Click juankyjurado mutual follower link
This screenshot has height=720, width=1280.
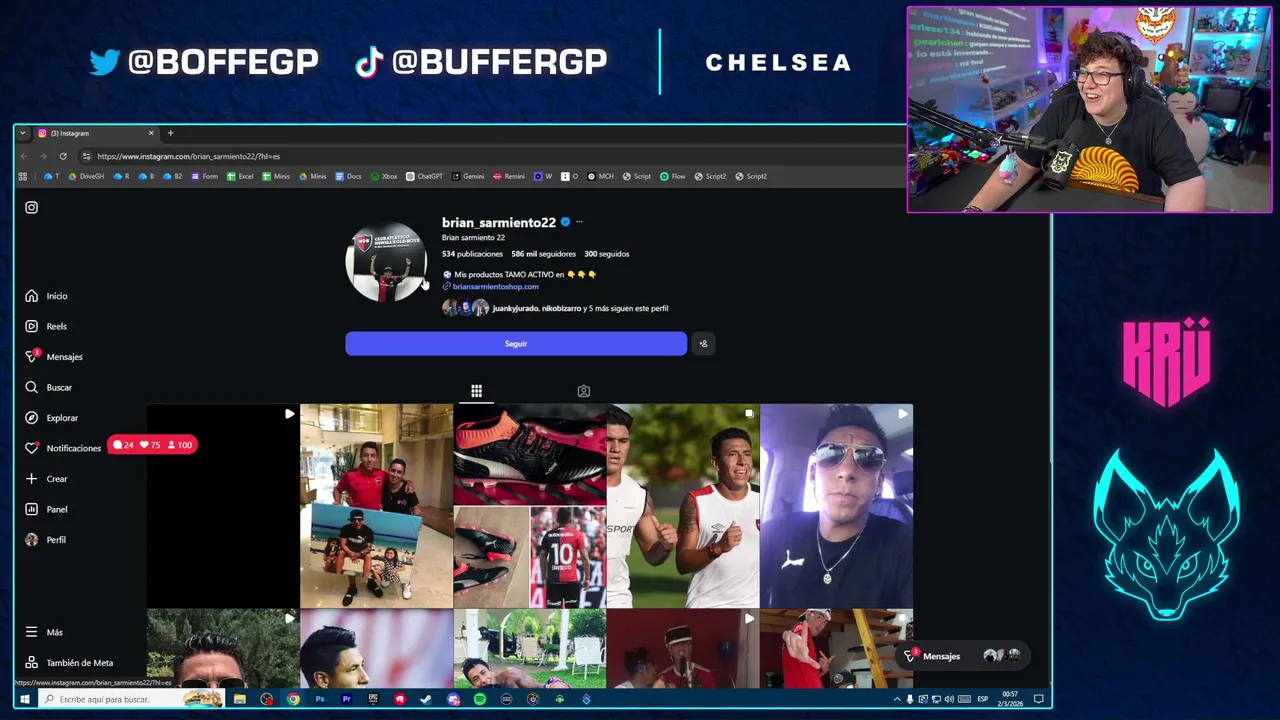pyautogui.click(x=515, y=309)
